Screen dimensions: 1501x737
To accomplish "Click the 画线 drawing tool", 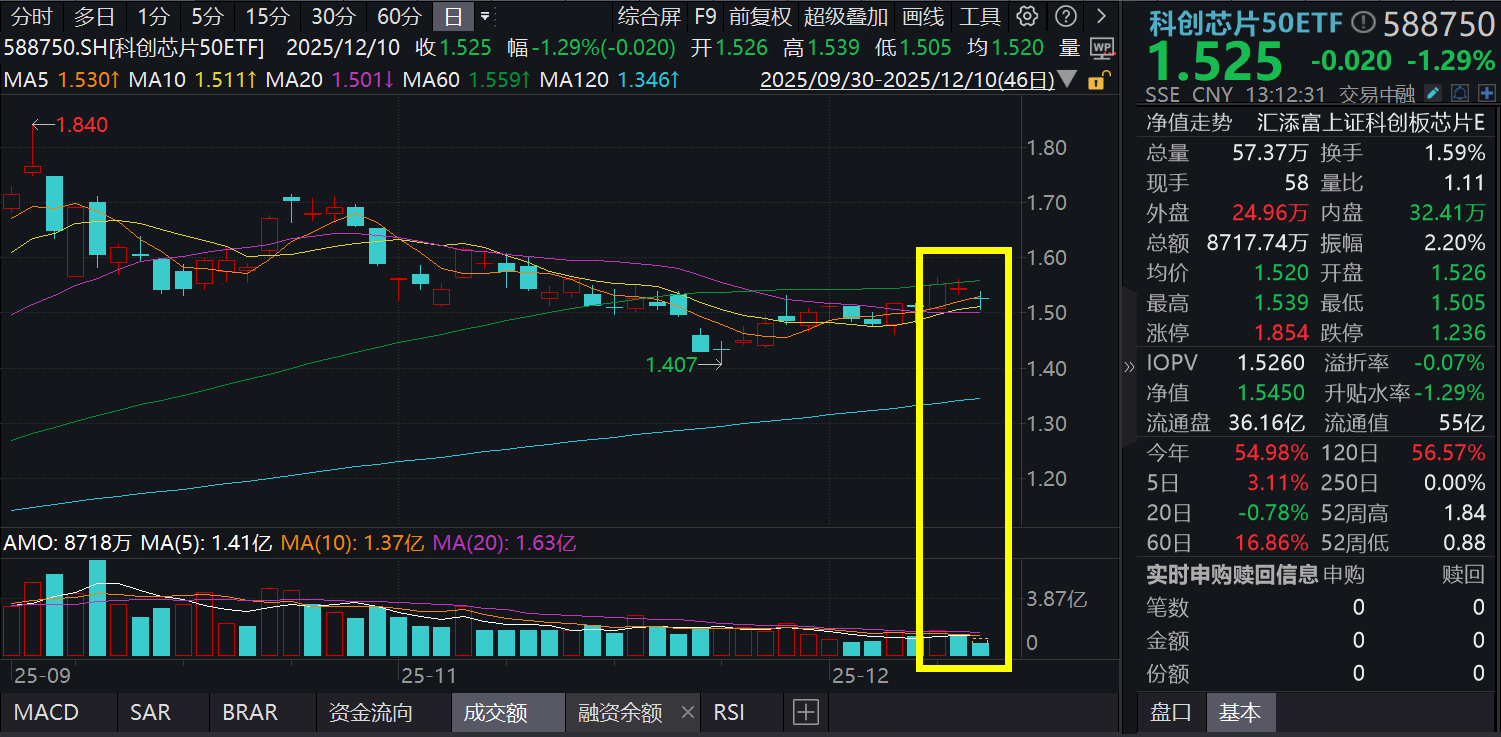I will (925, 16).
